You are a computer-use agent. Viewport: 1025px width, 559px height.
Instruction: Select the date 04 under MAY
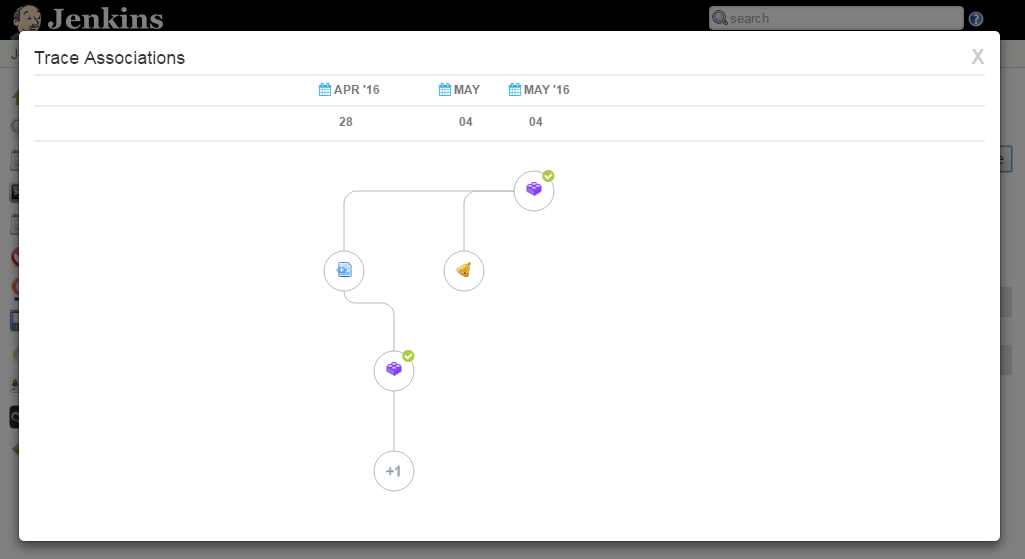[465, 122]
